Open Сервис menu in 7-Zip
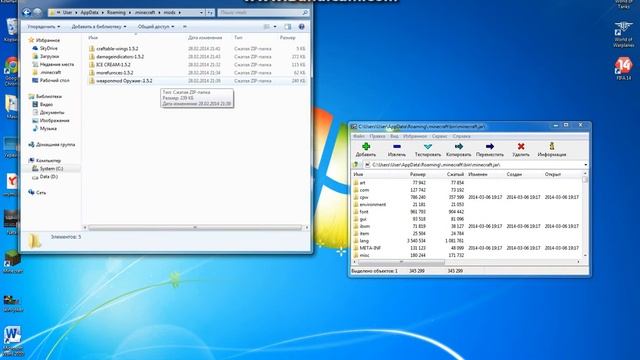 pyautogui.click(x=439, y=136)
